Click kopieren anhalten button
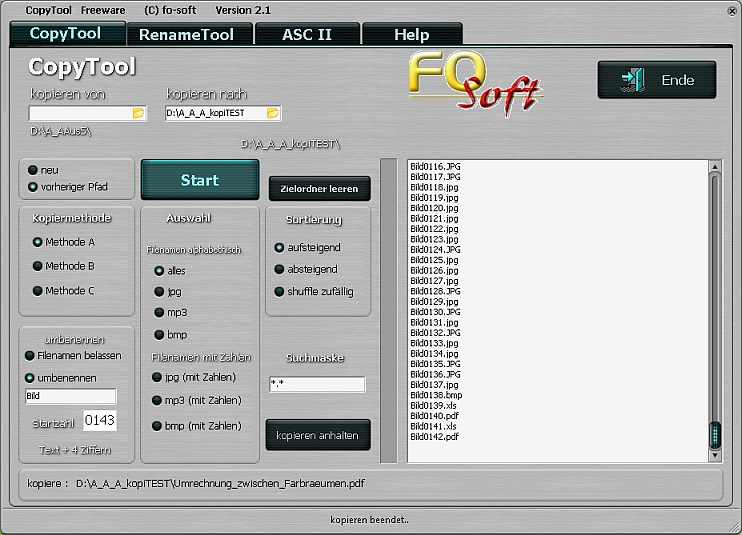742x535 pixels. [318, 435]
